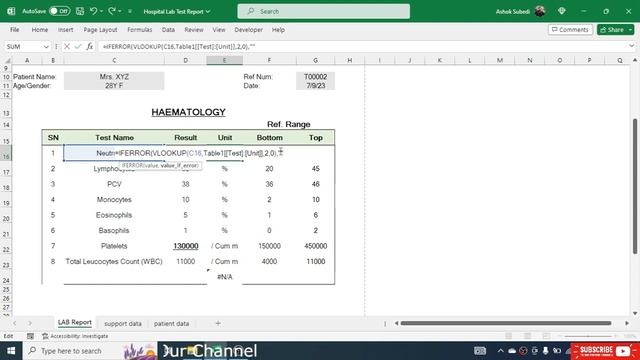Click the horizontal scrollbar left arrow
Viewport: 640px width, 360px height.
[x=396, y=323]
